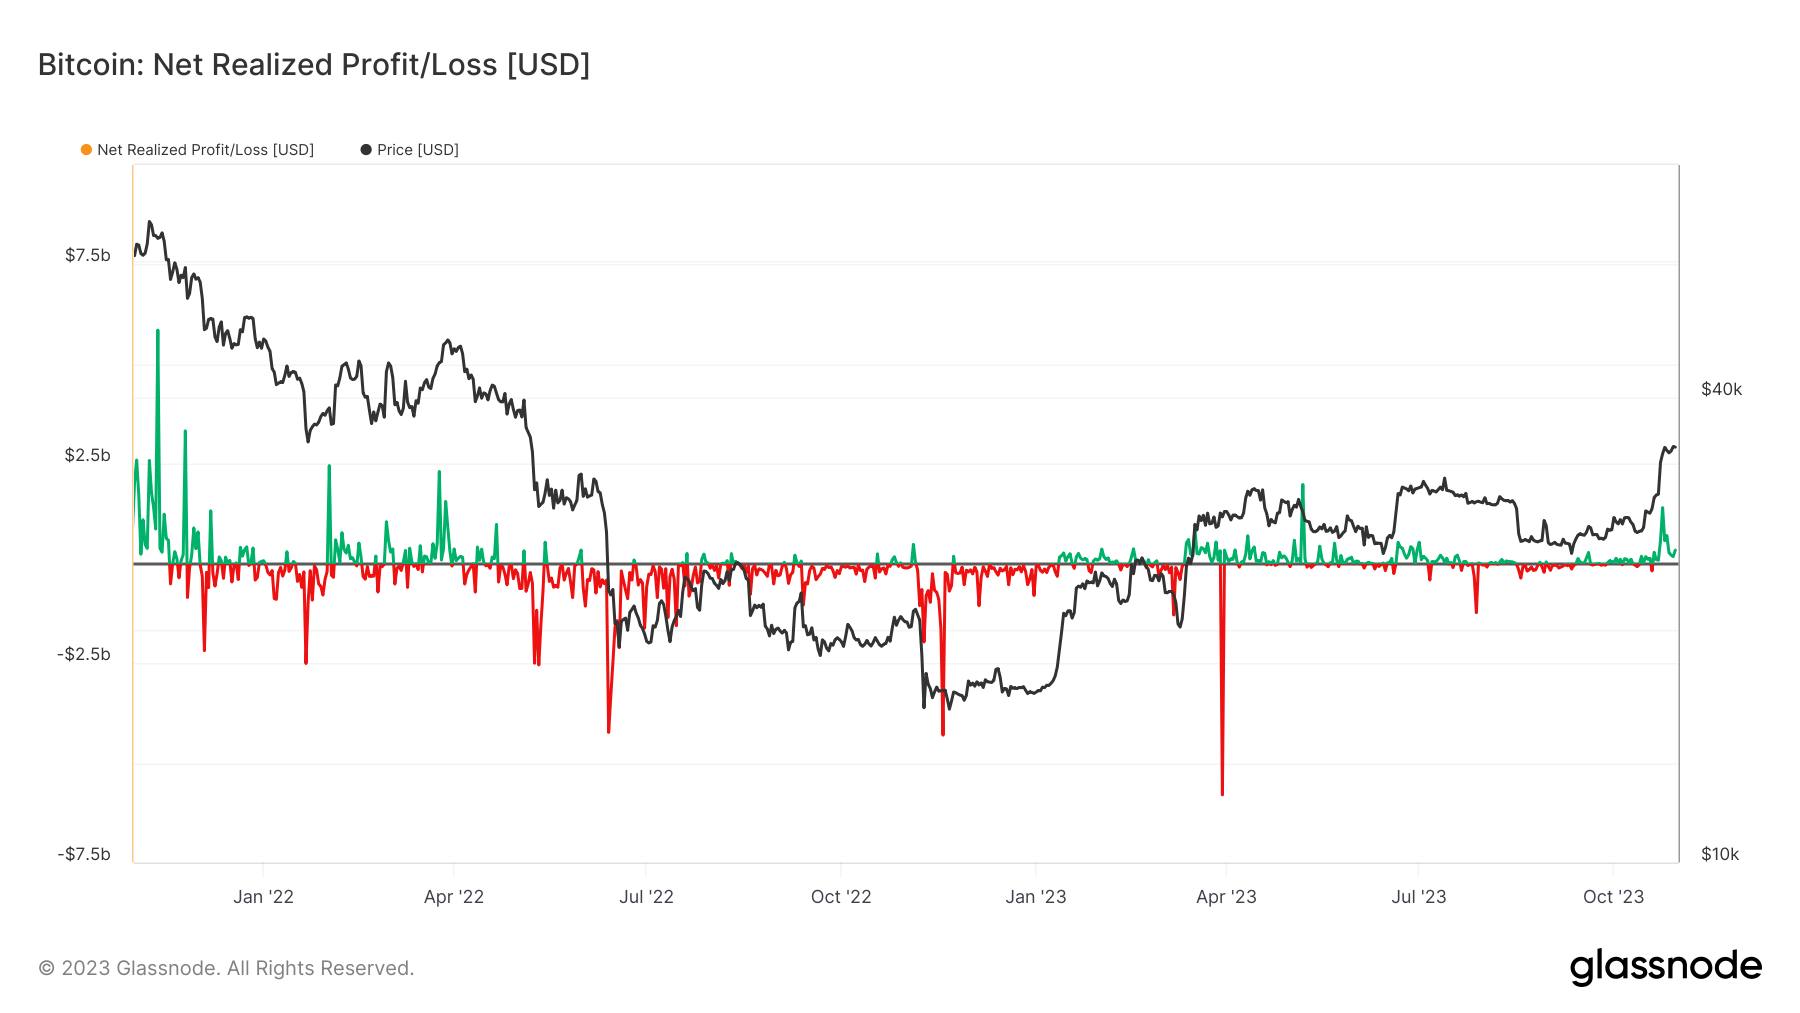Select the Oct '23 x-axis label
The width and height of the screenshot is (1800, 1013).
(x=1613, y=897)
